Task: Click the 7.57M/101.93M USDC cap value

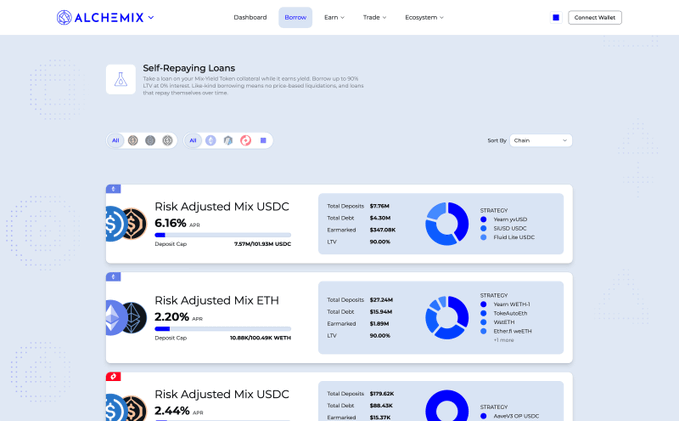Action: [x=262, y=244]
